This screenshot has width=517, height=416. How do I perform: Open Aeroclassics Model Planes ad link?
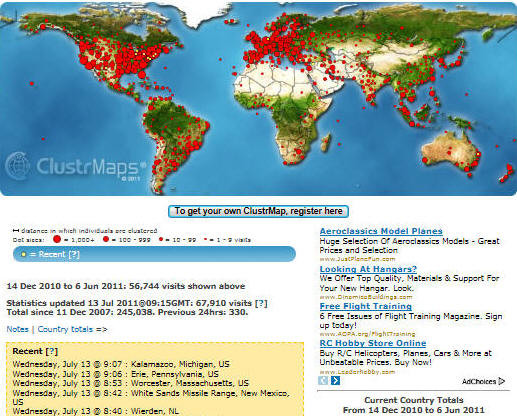pos(381,231)
